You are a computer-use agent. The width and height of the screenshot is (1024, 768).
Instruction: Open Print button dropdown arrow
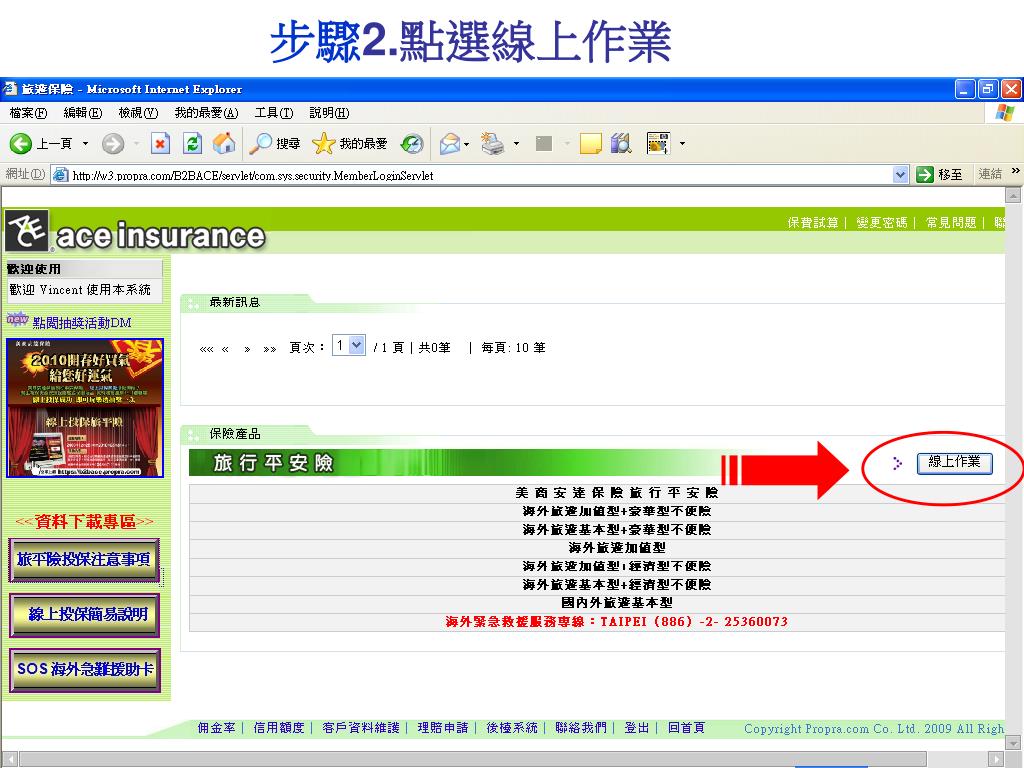(516, 144)
